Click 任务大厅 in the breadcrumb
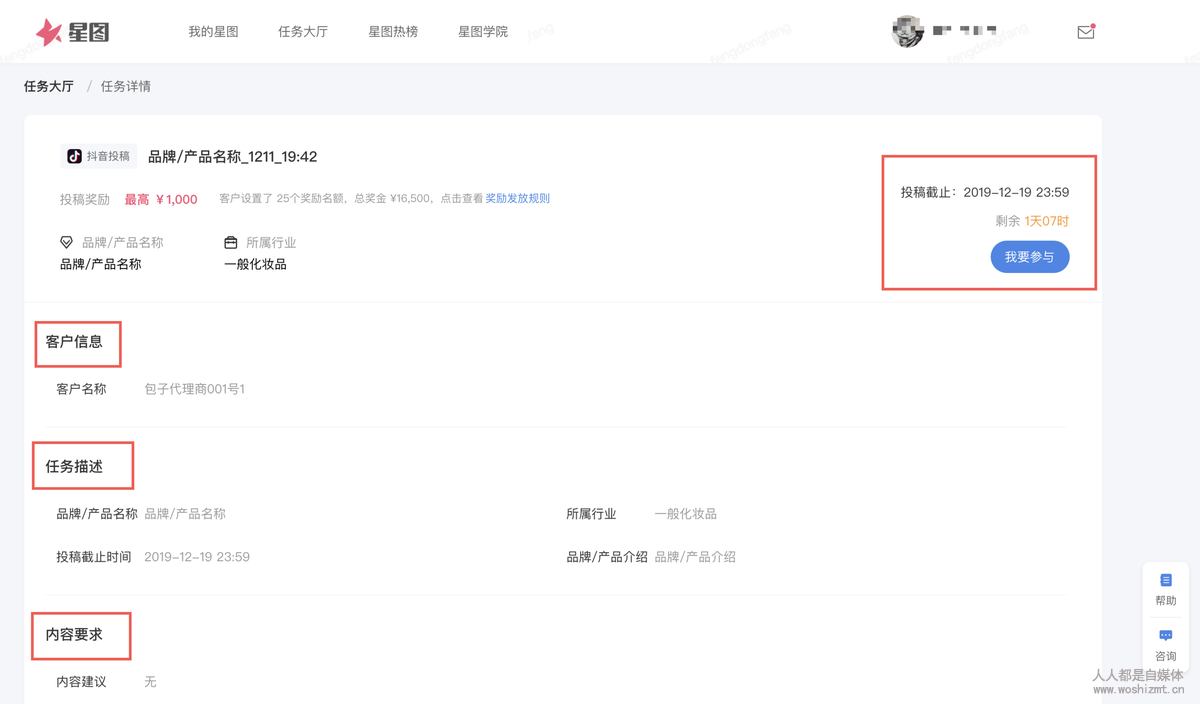 tap(49, 87)
